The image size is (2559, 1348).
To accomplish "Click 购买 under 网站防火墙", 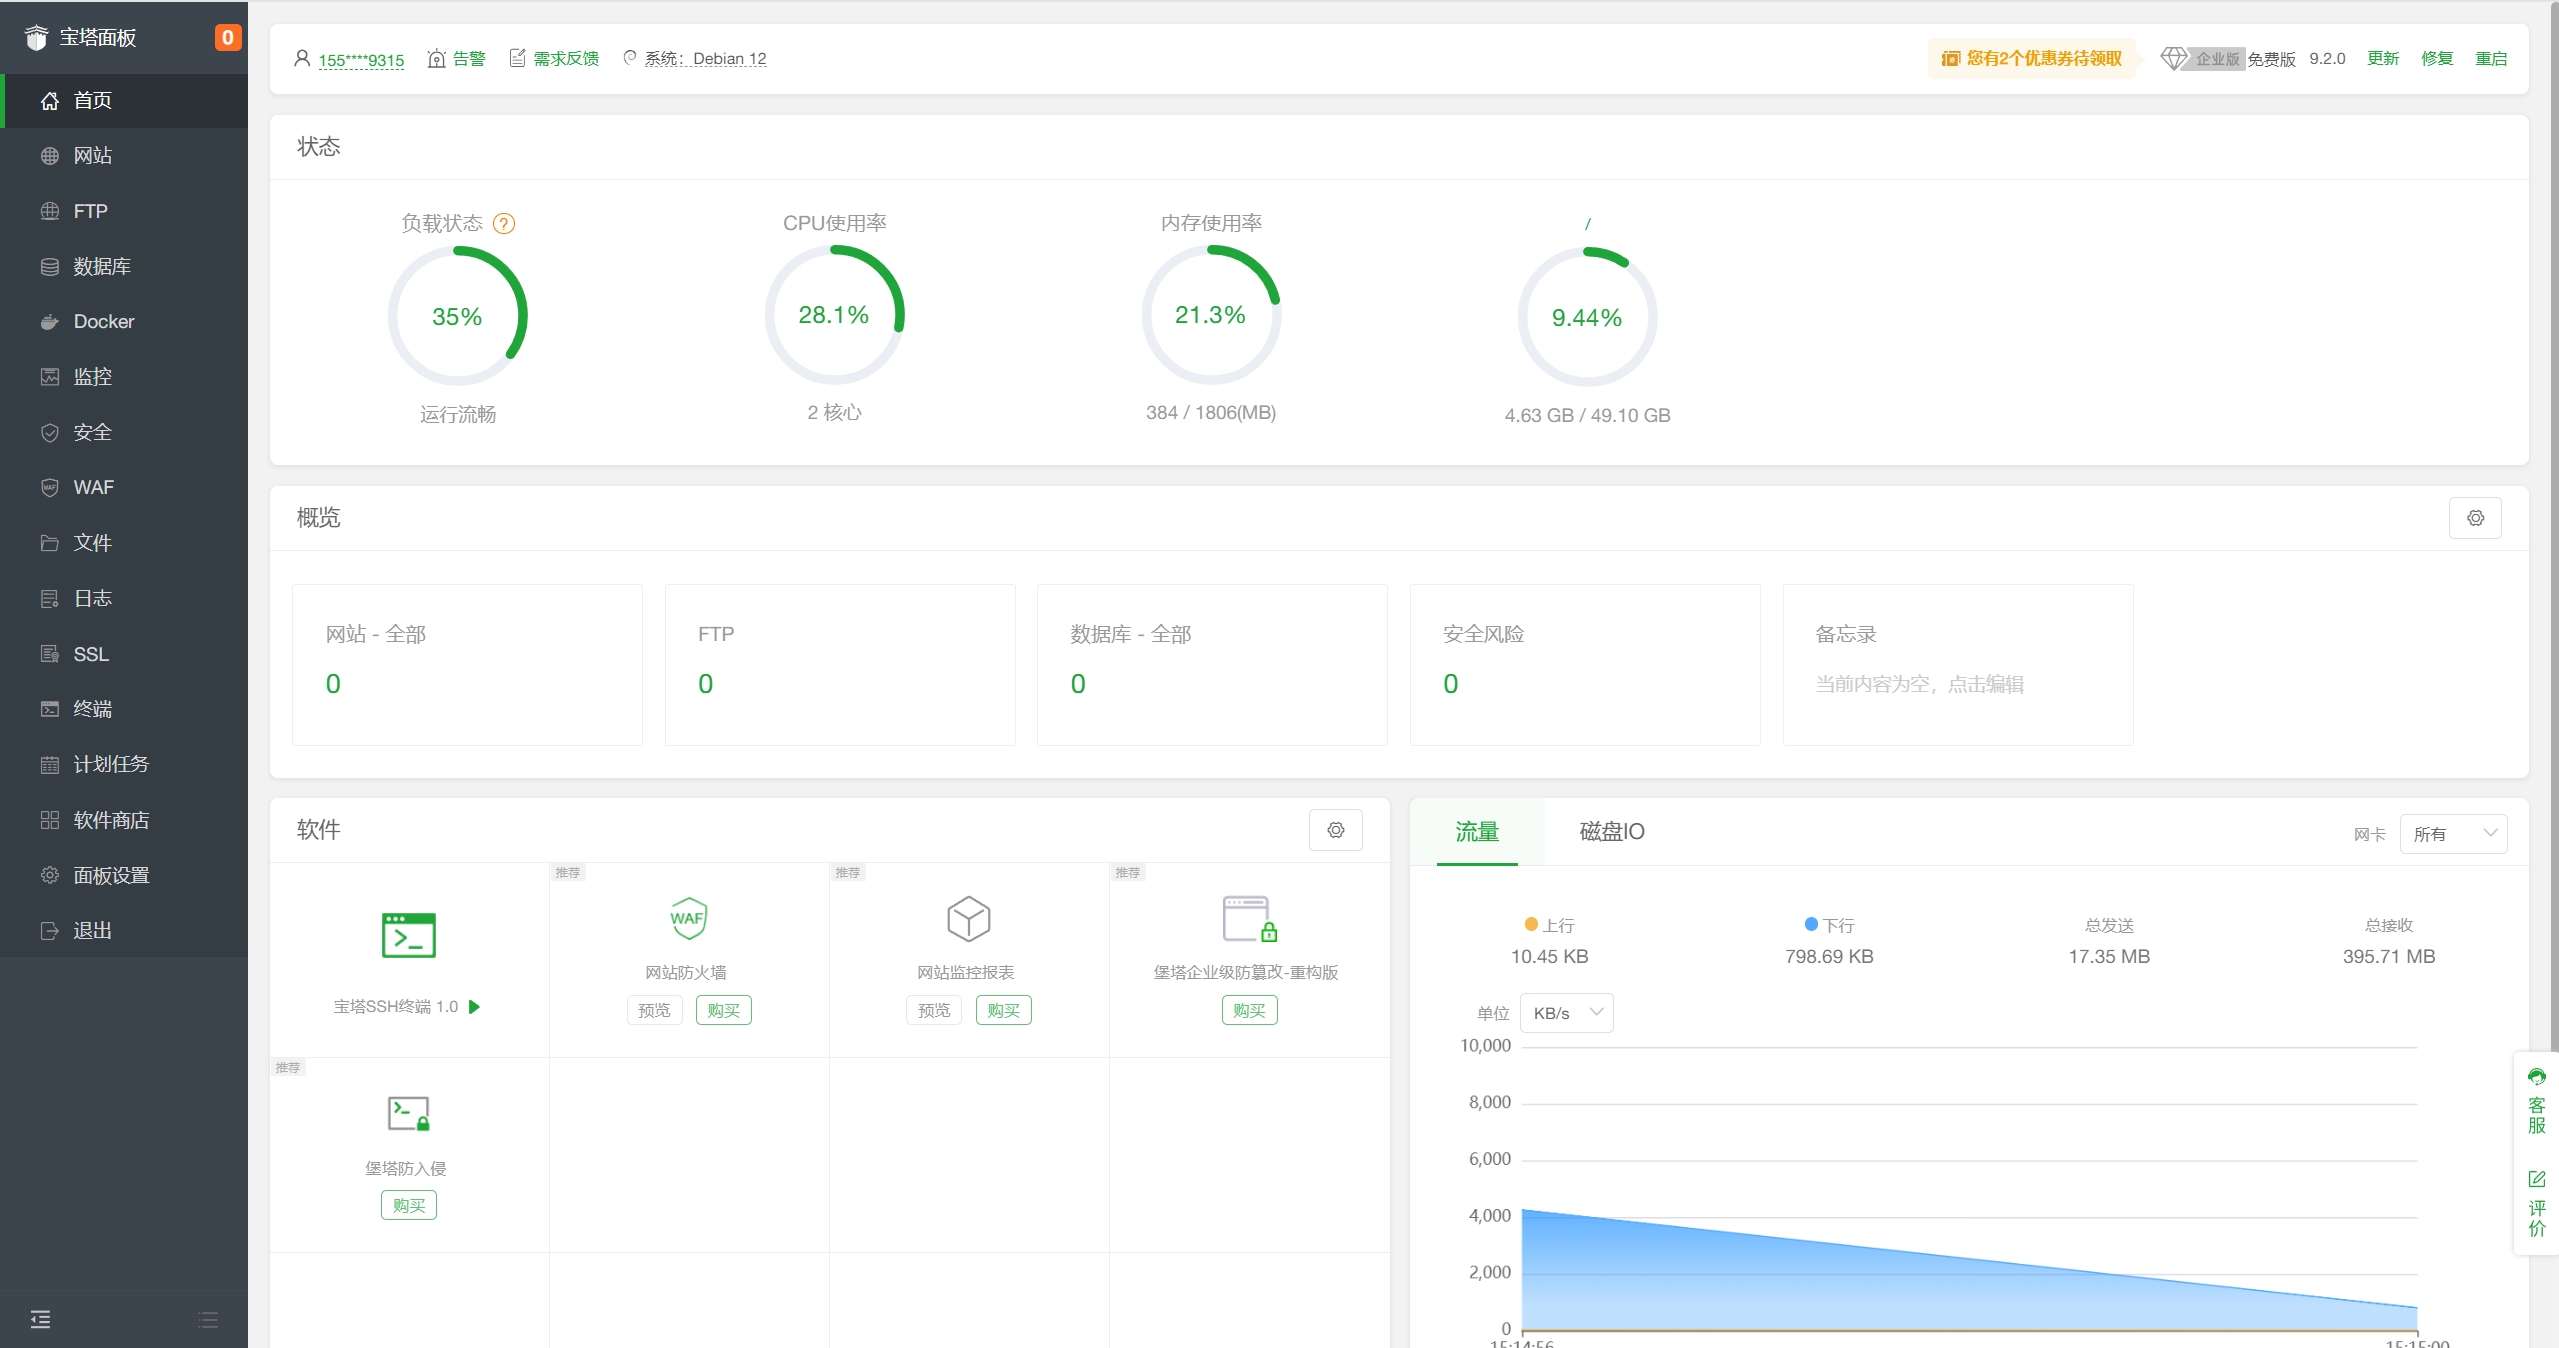I will [x=723, y=1010].
